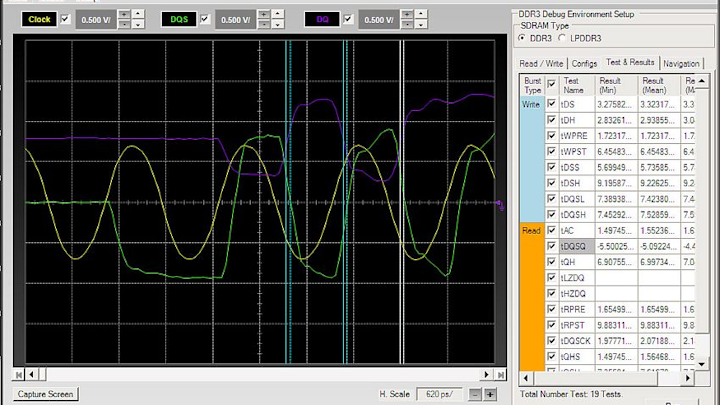Select the tDQSQ test name cell
Screen dimensions: 720x405
576,246
